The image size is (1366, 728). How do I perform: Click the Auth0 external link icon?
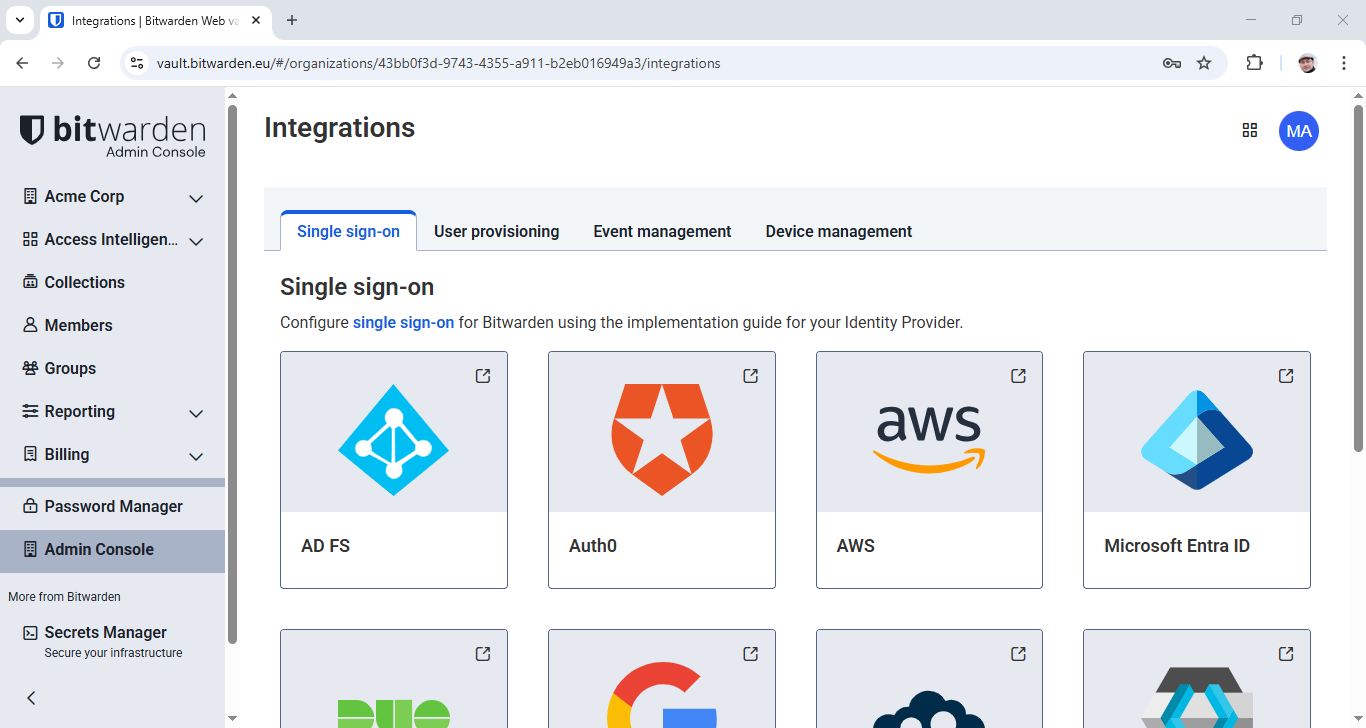pos(751,376)
